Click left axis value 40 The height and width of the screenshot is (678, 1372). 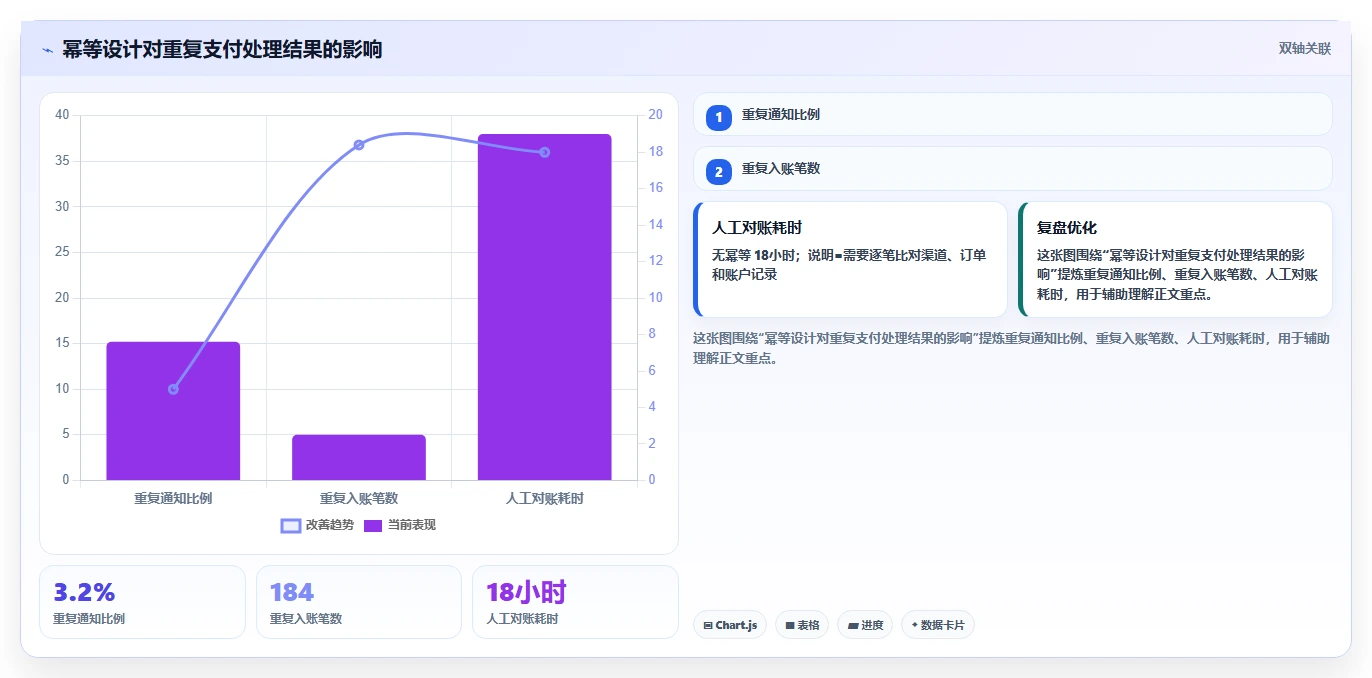62,115
